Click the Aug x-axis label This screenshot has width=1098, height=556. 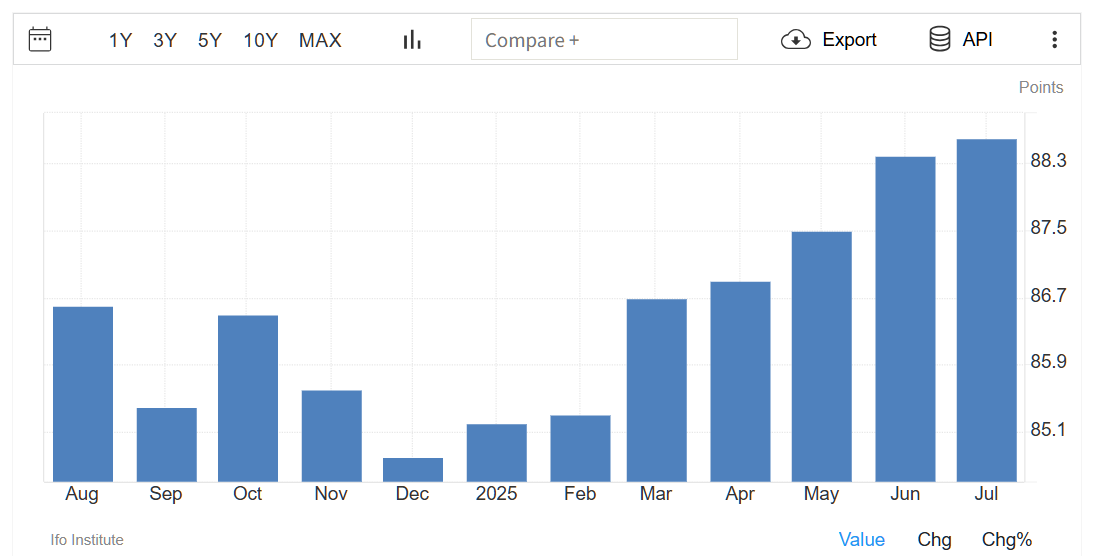coord(82,494)
